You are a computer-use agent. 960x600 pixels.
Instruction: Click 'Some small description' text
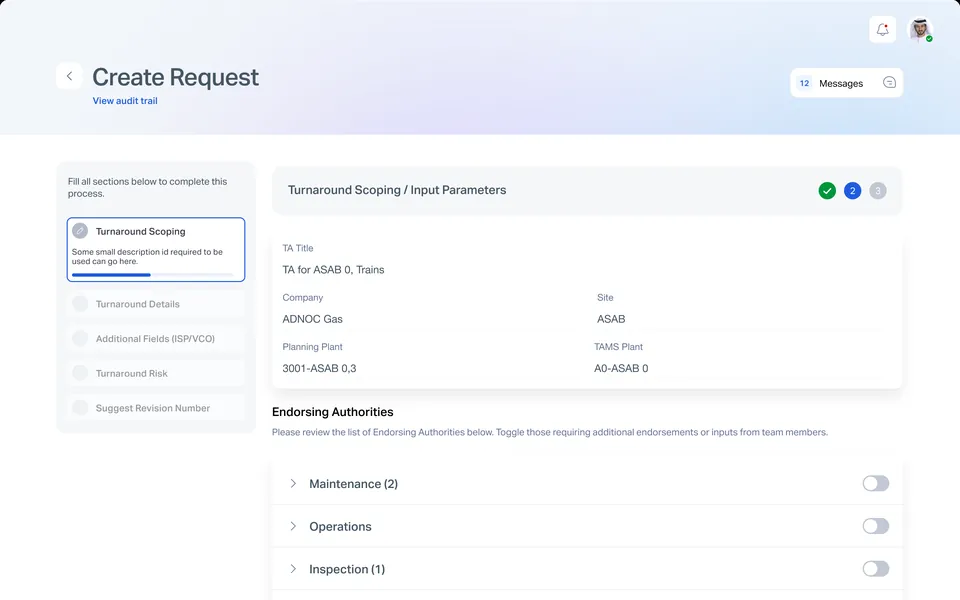147,257
